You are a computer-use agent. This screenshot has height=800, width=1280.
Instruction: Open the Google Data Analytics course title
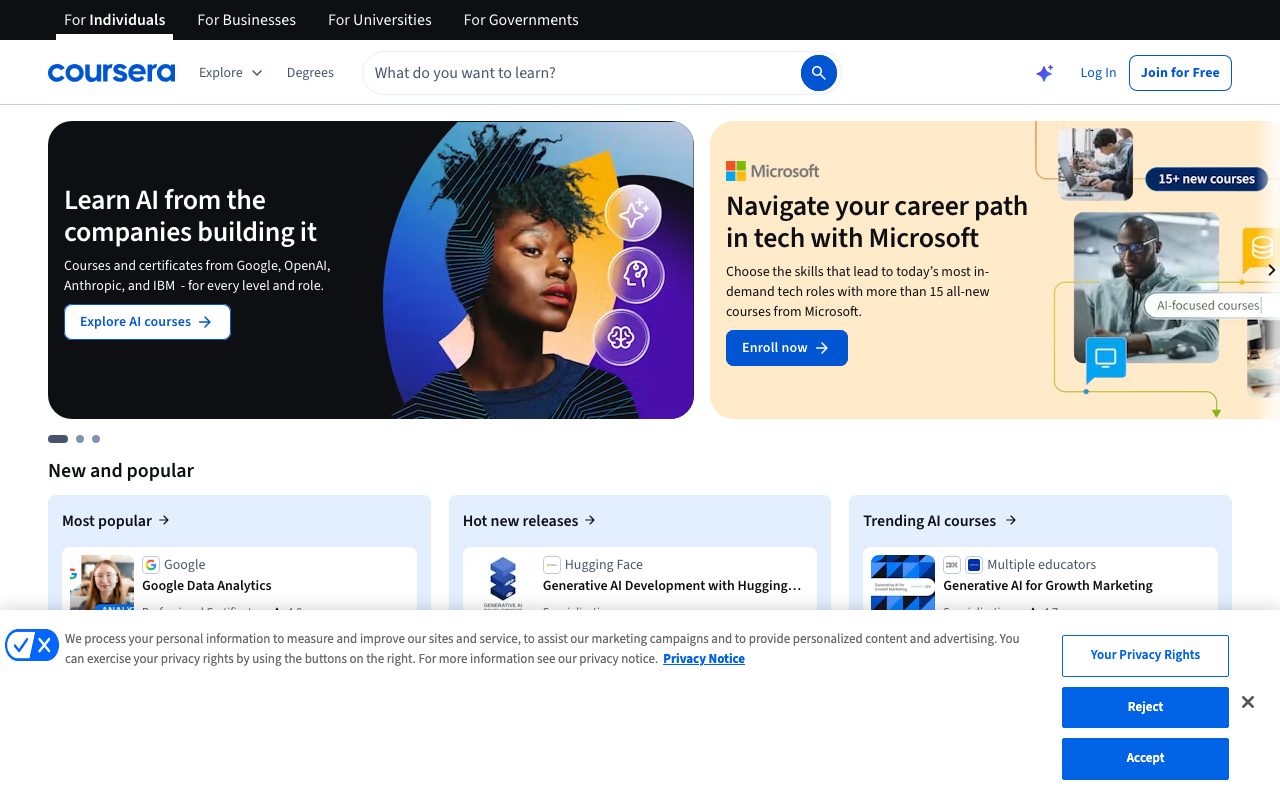click(x=207, y=586)
